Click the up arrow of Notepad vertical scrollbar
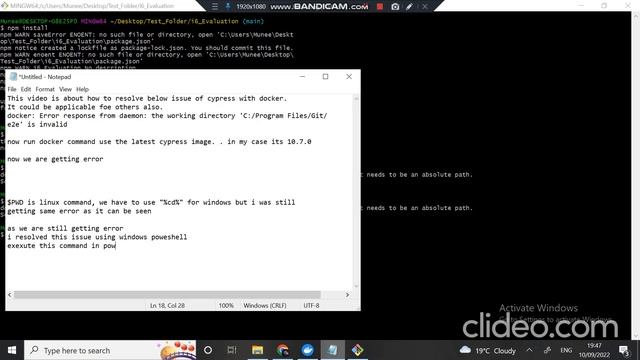This screenshot has width=640, height=360. coord(356,98)
